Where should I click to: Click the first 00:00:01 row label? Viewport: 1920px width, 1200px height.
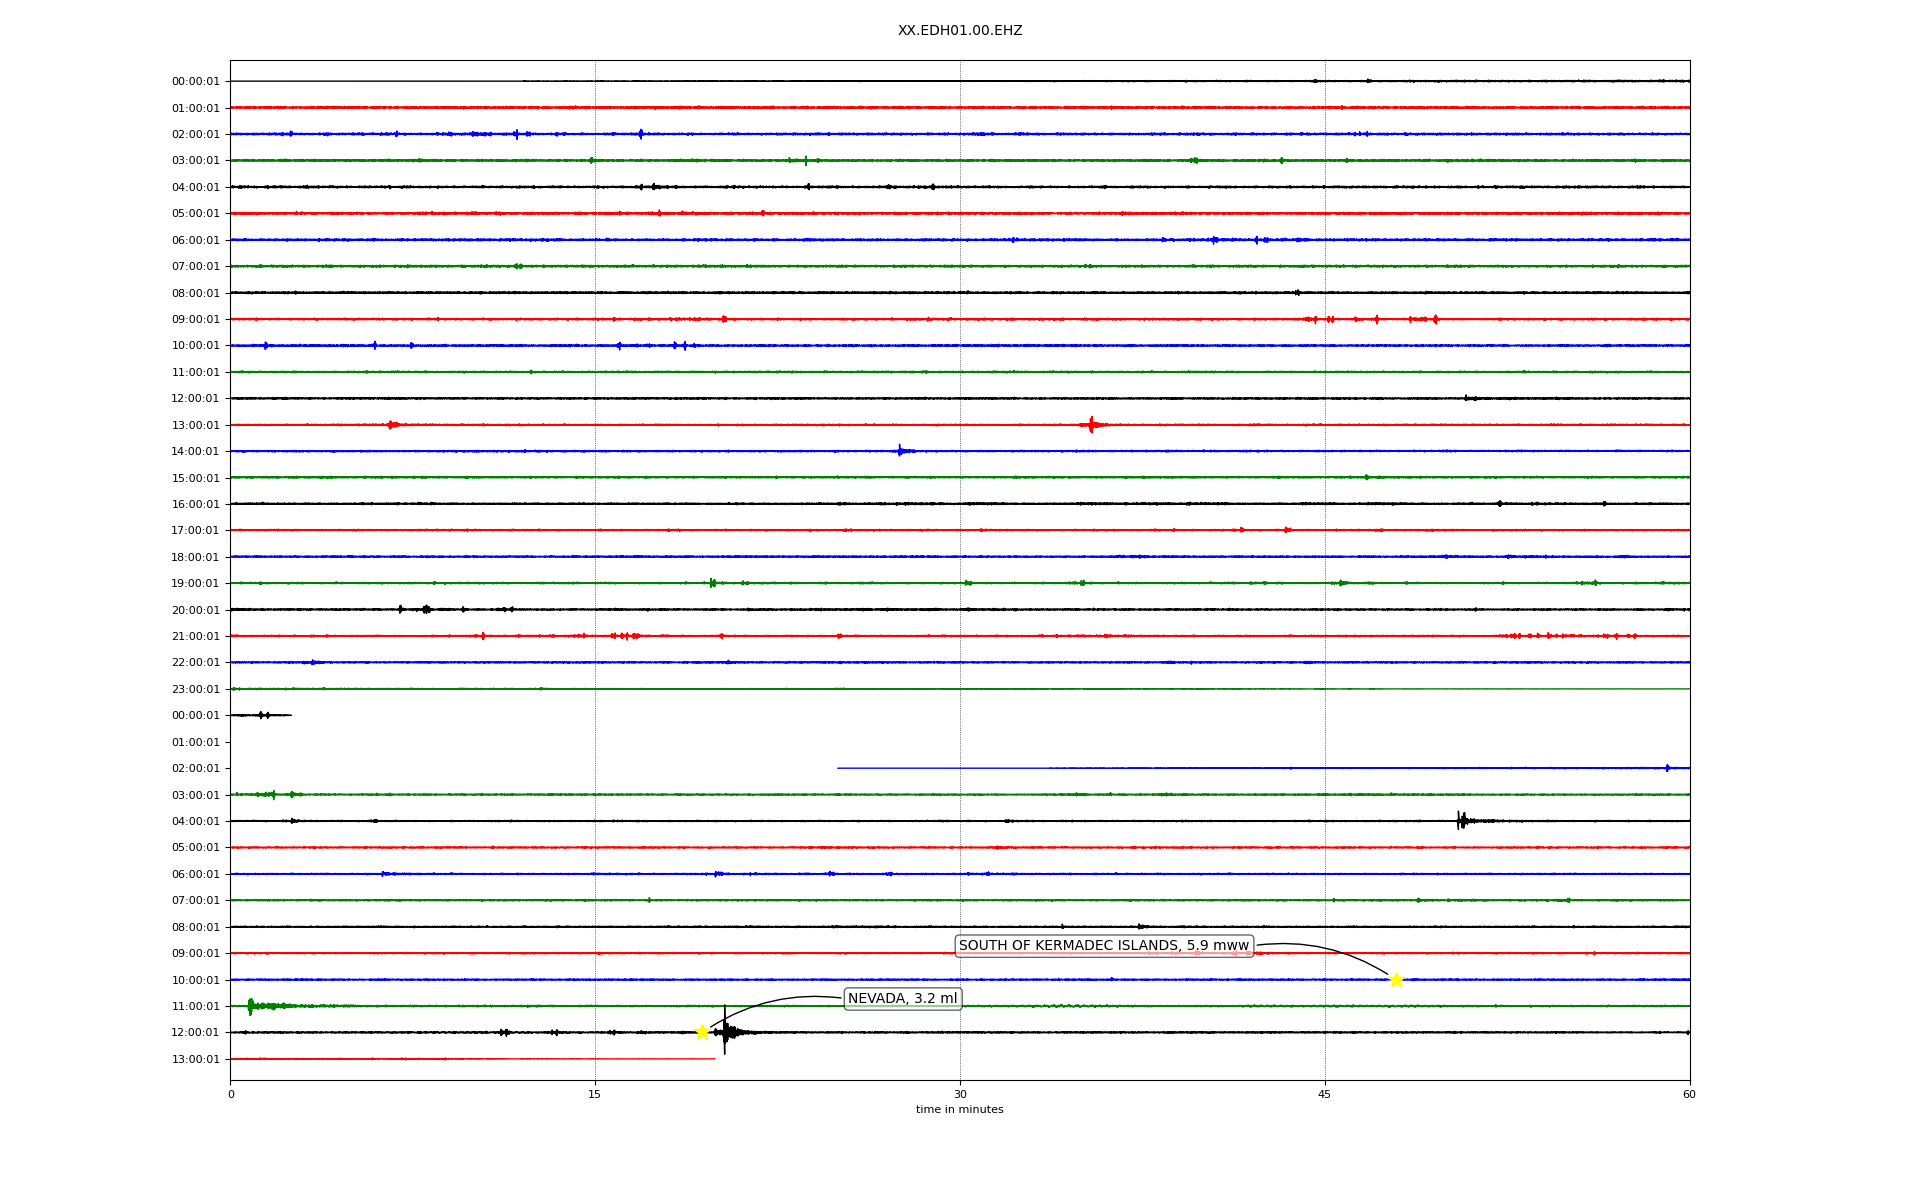(195, 82)
